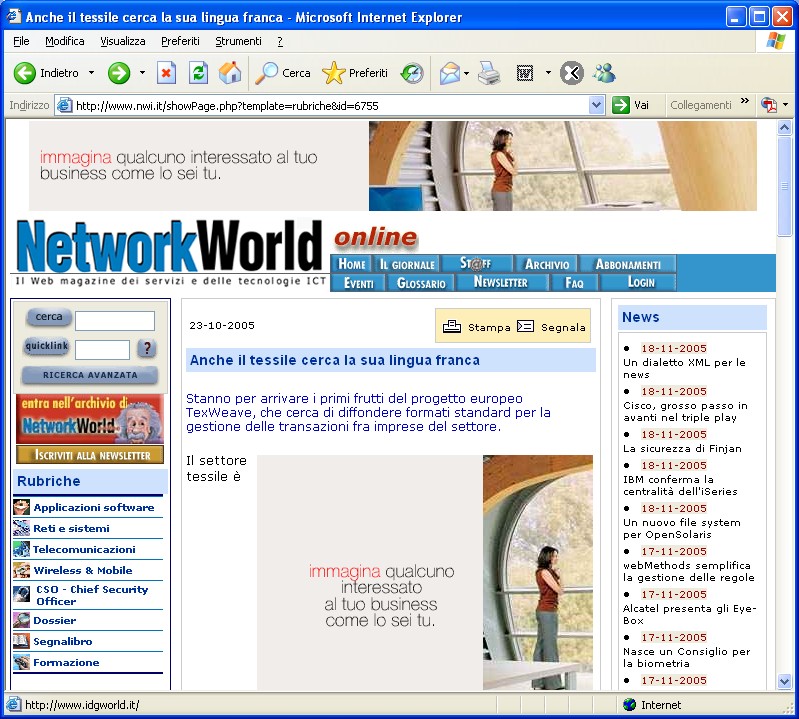Click the top 'immagina qualcuno' banner ad
Screen dimensions: 799x719
[x=392, y=166]
